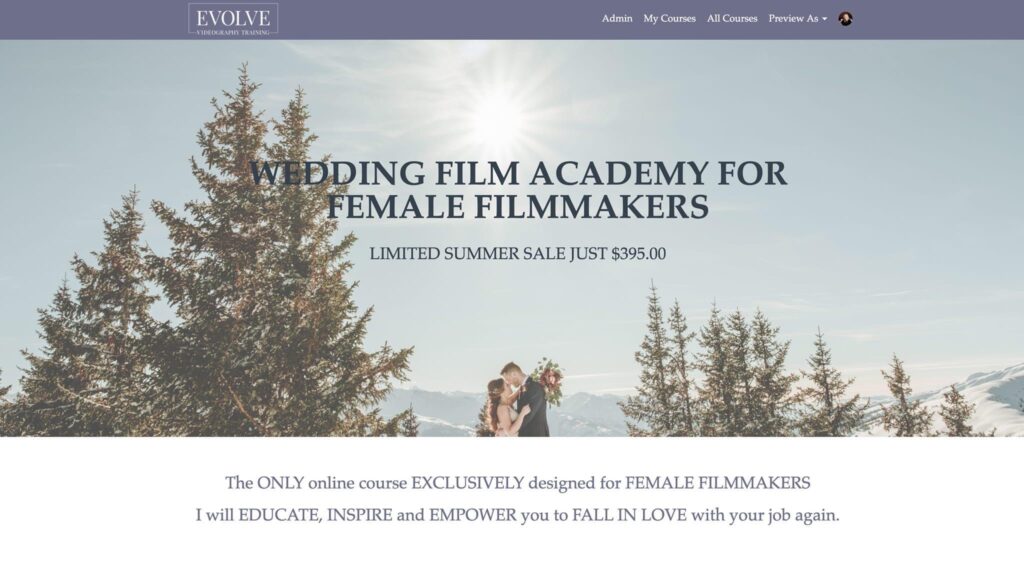1024x563 pixels.
Task: Click the bride's bouquet in the photo
Action: coord(549,381)
